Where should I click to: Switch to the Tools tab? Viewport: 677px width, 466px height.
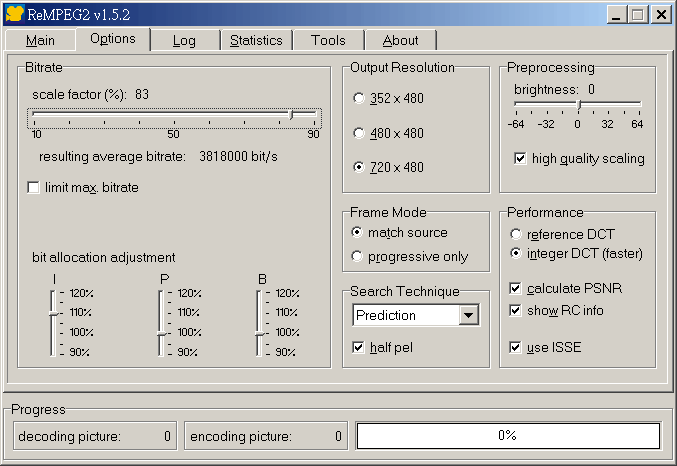pyautogui.click(x=328, y=40)
